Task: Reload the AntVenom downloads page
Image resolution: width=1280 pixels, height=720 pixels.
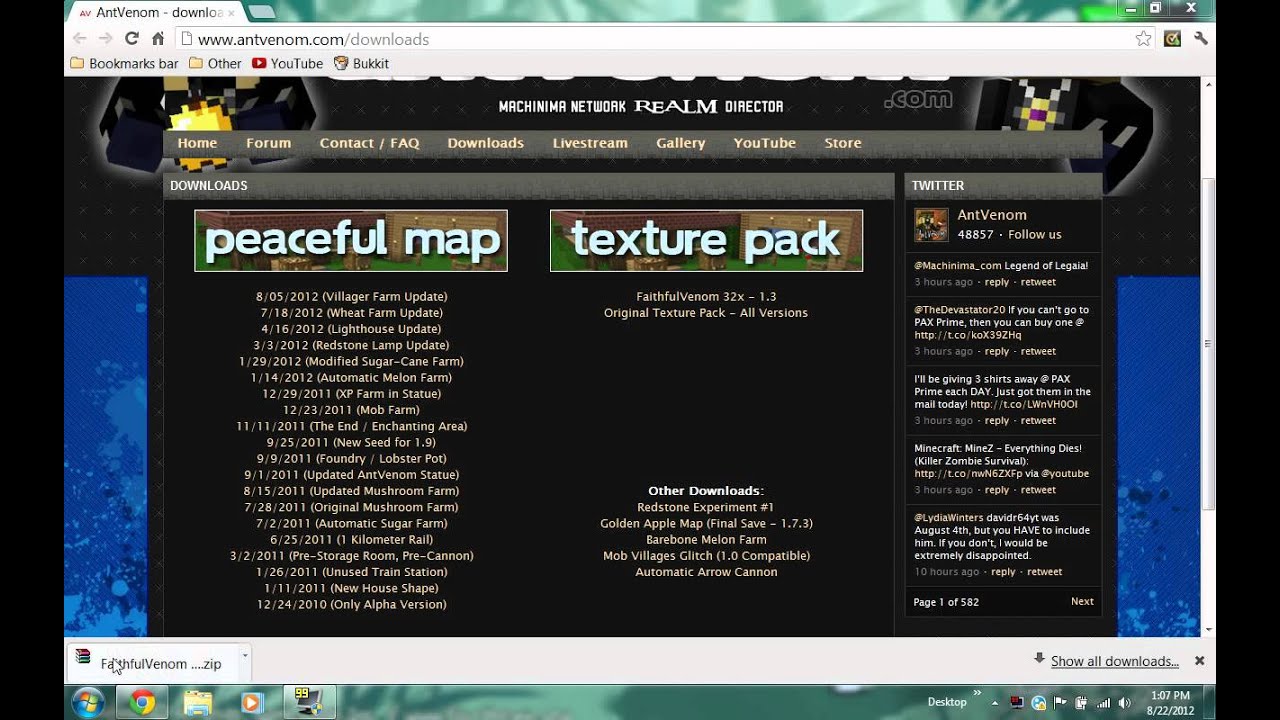Action: tap(131, 39)
